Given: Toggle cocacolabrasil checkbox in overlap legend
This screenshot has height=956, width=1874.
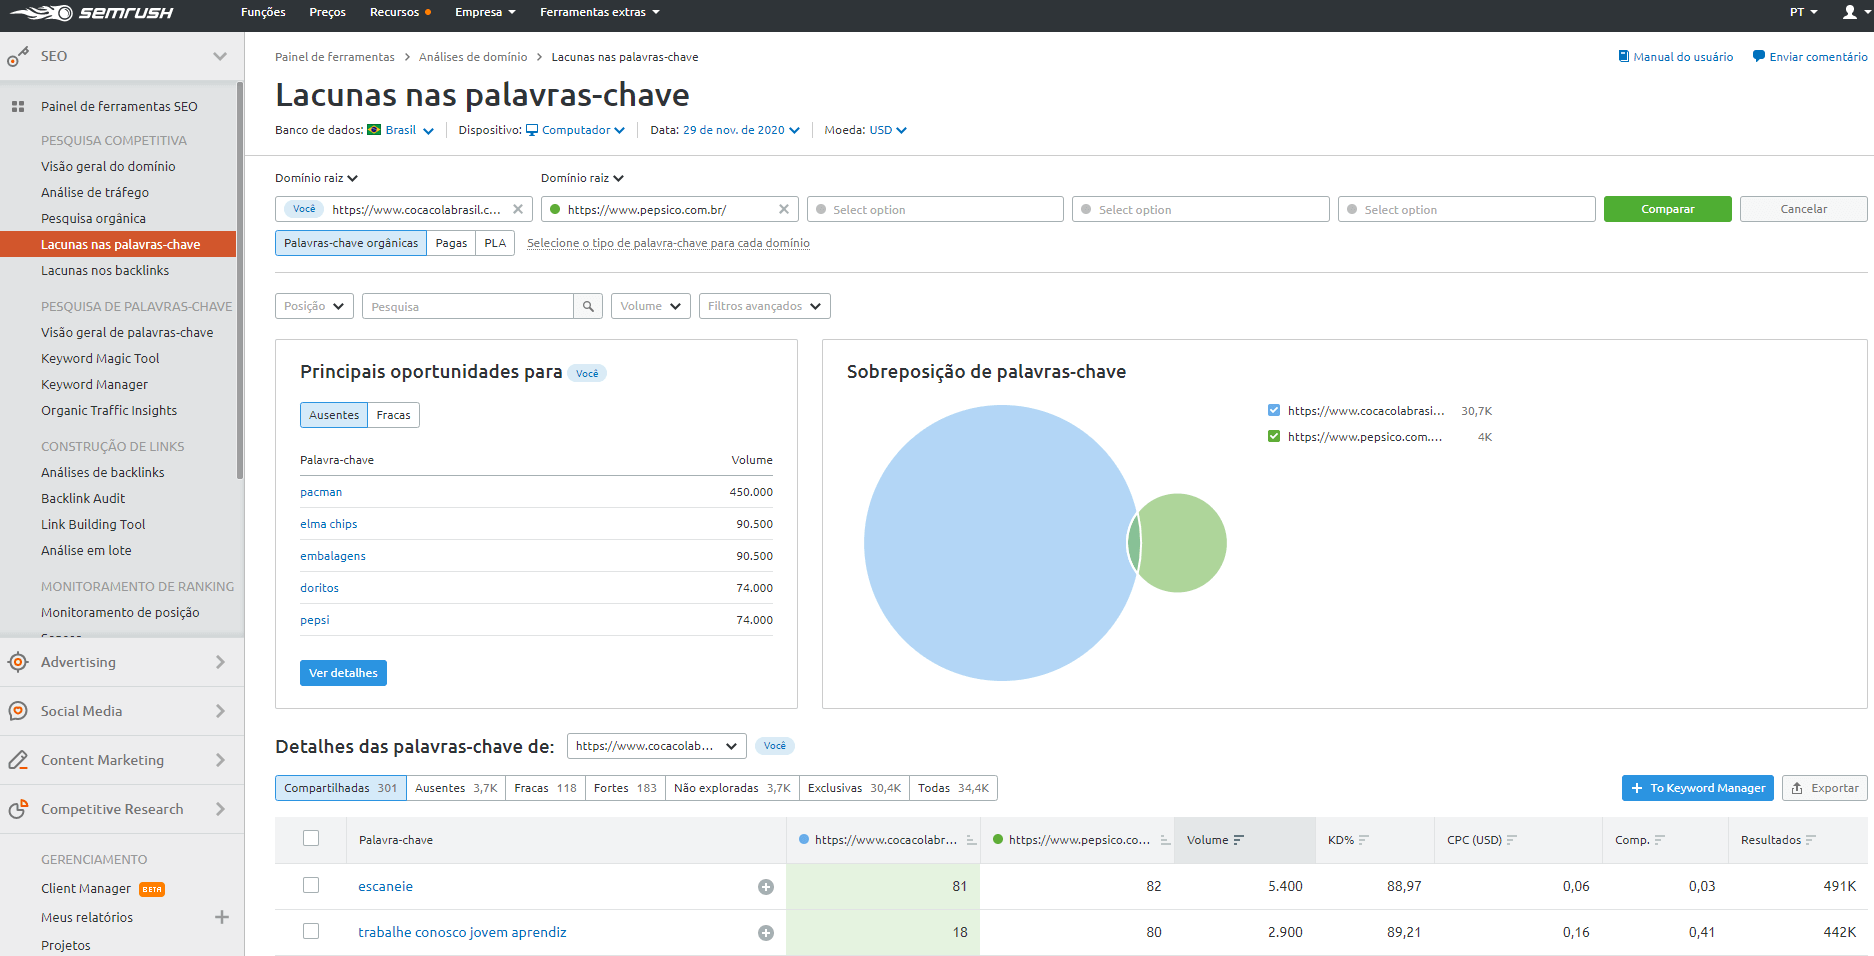Looking at the screenshot, I should (x=1274, y=410).
